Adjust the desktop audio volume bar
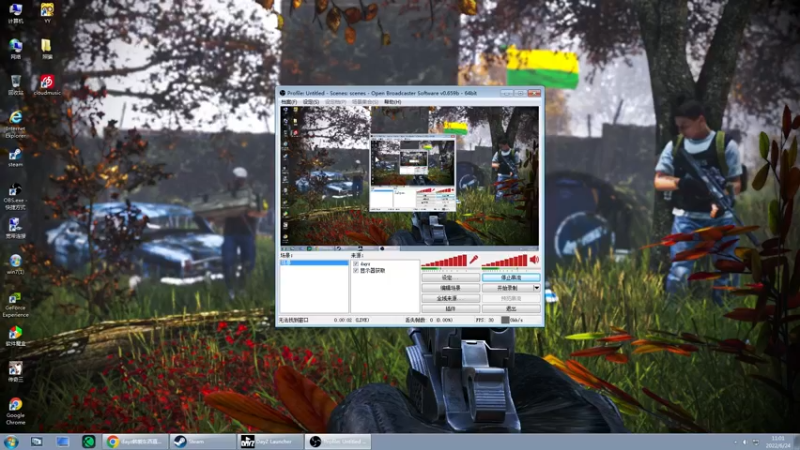 pyautogui.click(x=505, y=261)
